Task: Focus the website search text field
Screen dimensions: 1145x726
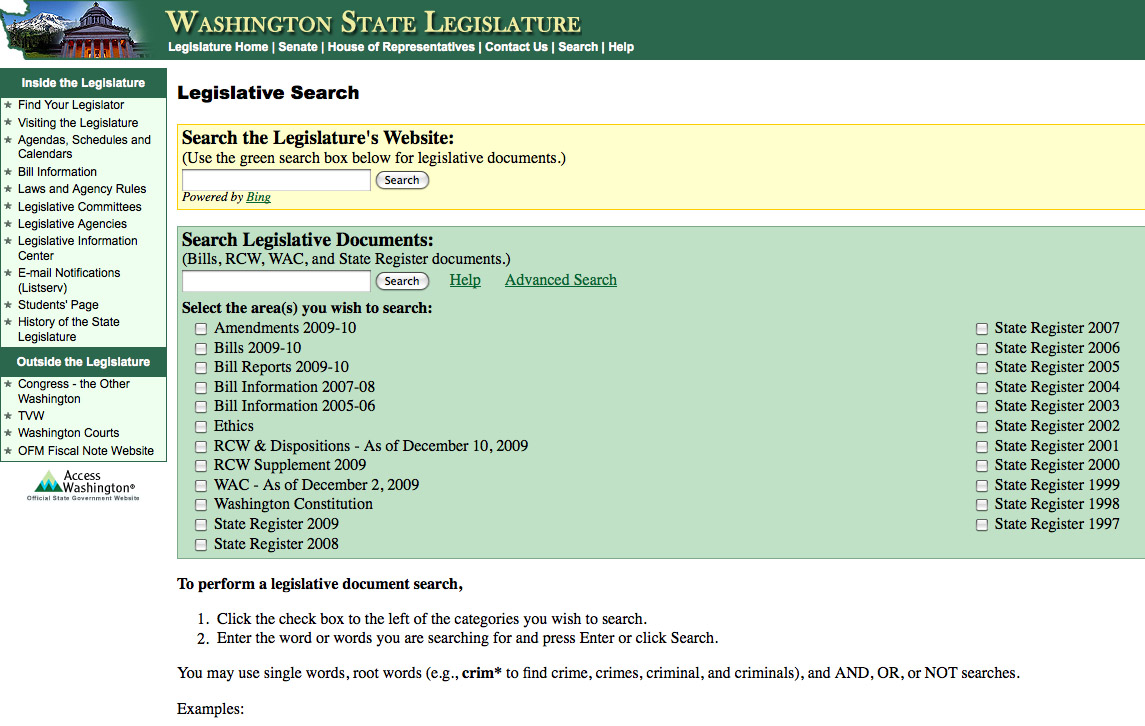Action: pos(276,180)
